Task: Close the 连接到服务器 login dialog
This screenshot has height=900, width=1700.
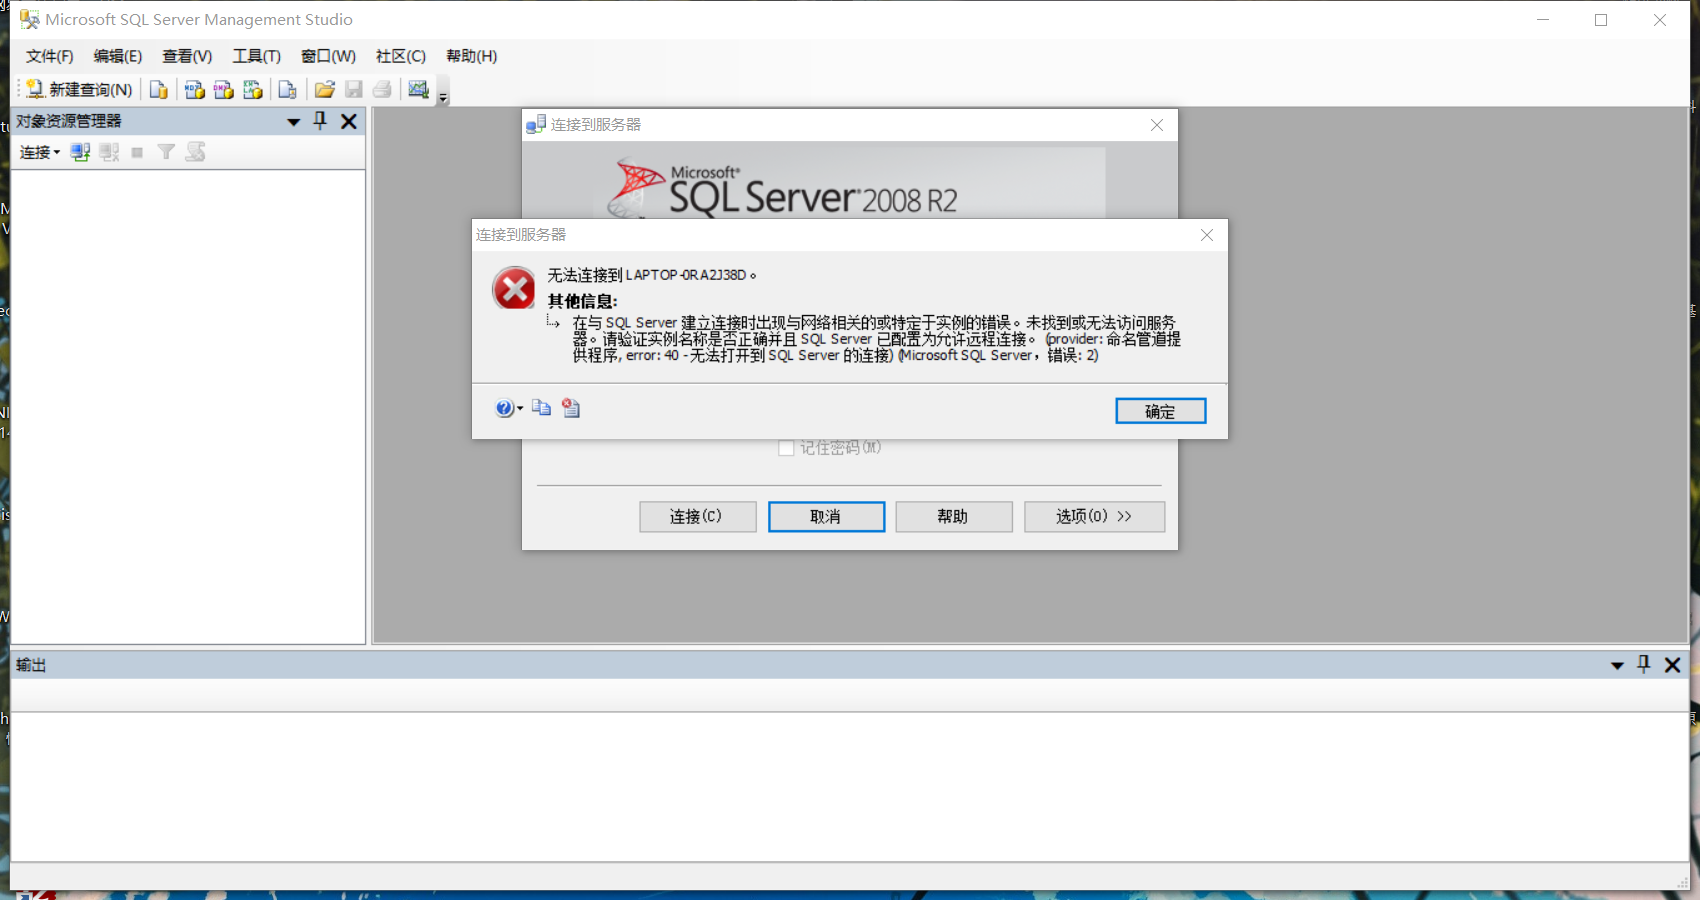Action: 1157,125
